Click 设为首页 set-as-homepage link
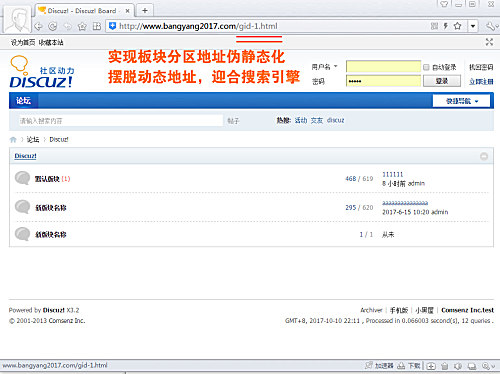500x374 pixels. (23, 42)
